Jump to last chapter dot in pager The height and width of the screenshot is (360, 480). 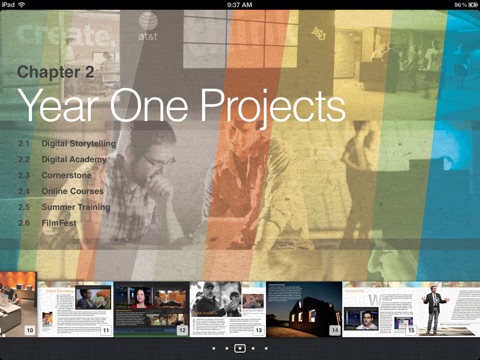tap(266, 349)
